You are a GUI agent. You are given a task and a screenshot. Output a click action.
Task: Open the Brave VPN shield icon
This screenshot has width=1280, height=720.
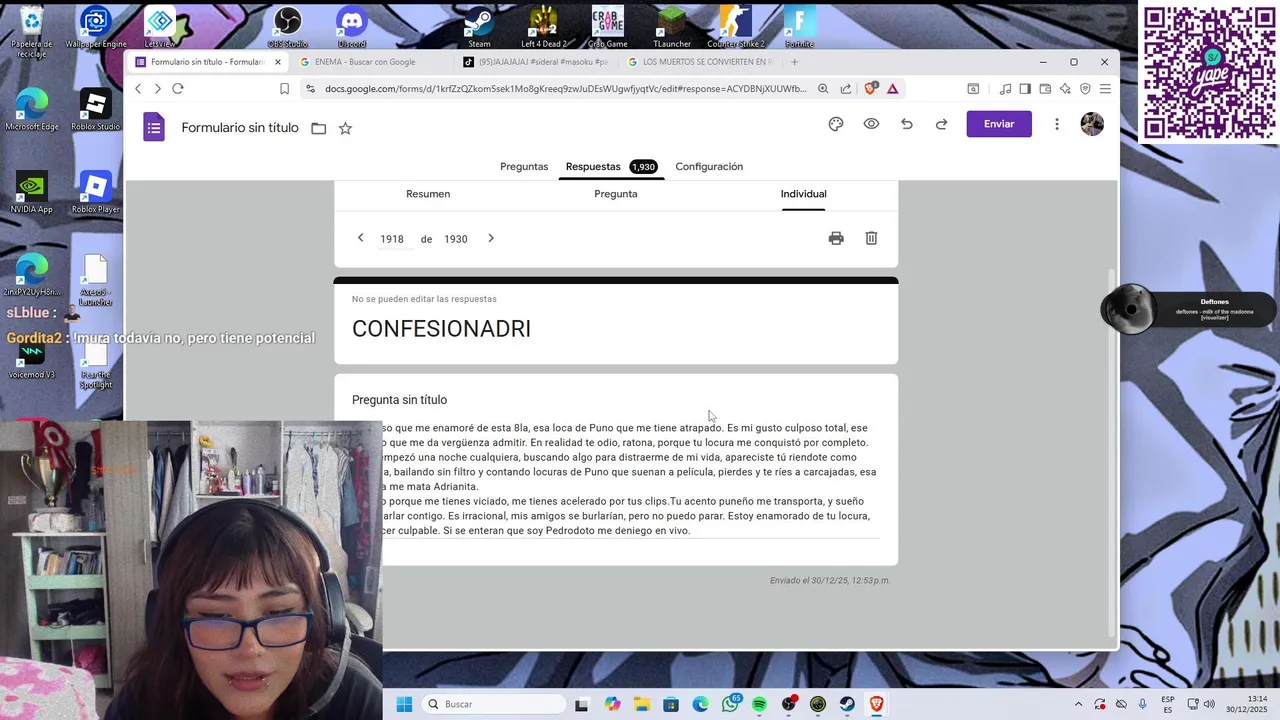(1085, 89)
